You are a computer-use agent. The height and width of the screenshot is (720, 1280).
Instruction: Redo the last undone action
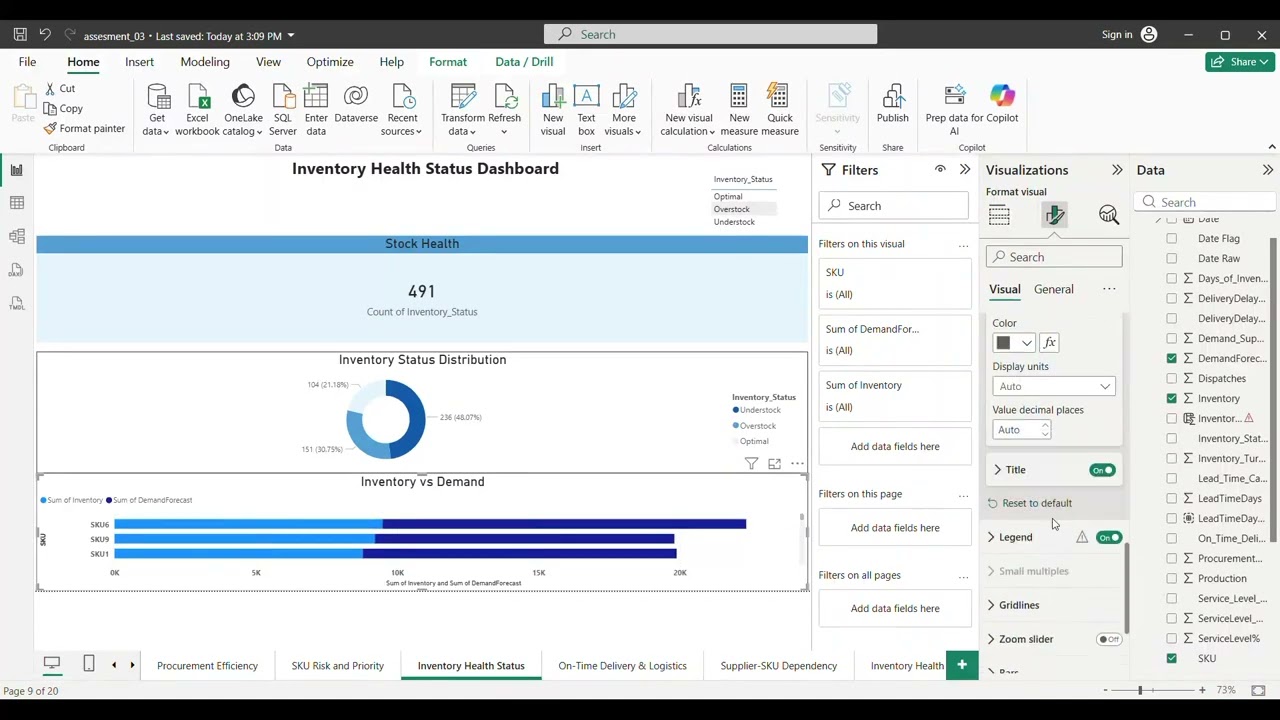[x=69, y=35]
